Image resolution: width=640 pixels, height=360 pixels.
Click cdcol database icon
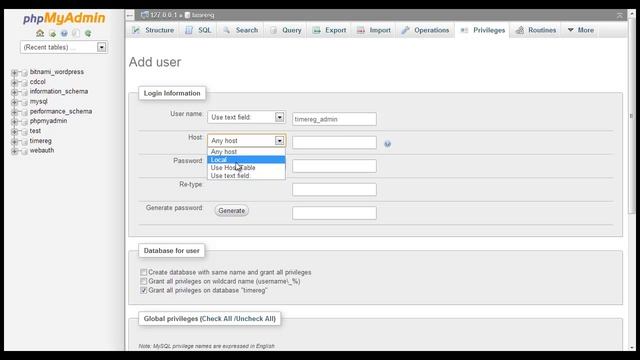point(24,82)
